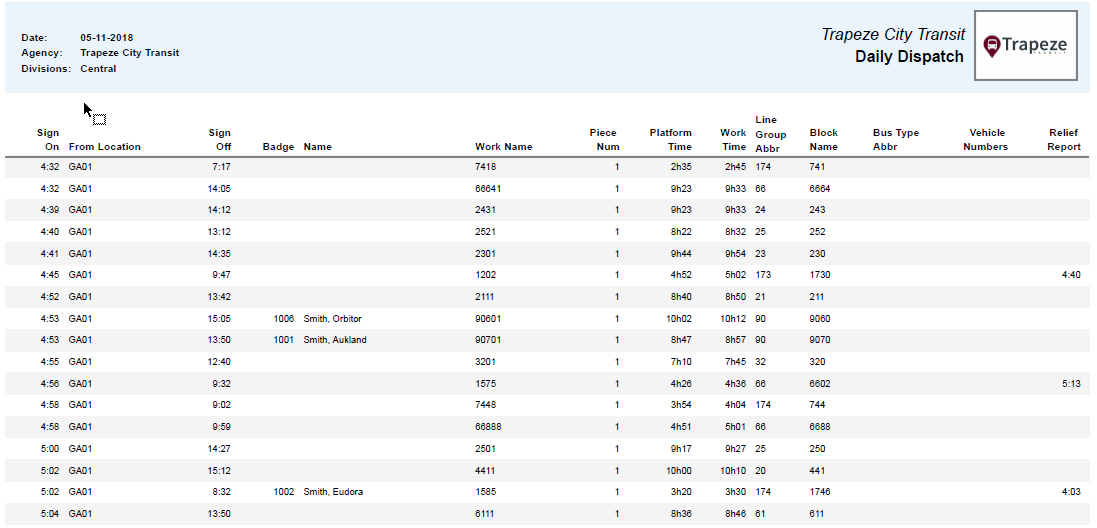Click the Trapeze logo in the header
Image resolution: width=1097 pixels, height=528 pixels.
click(x=1025, y=46)
